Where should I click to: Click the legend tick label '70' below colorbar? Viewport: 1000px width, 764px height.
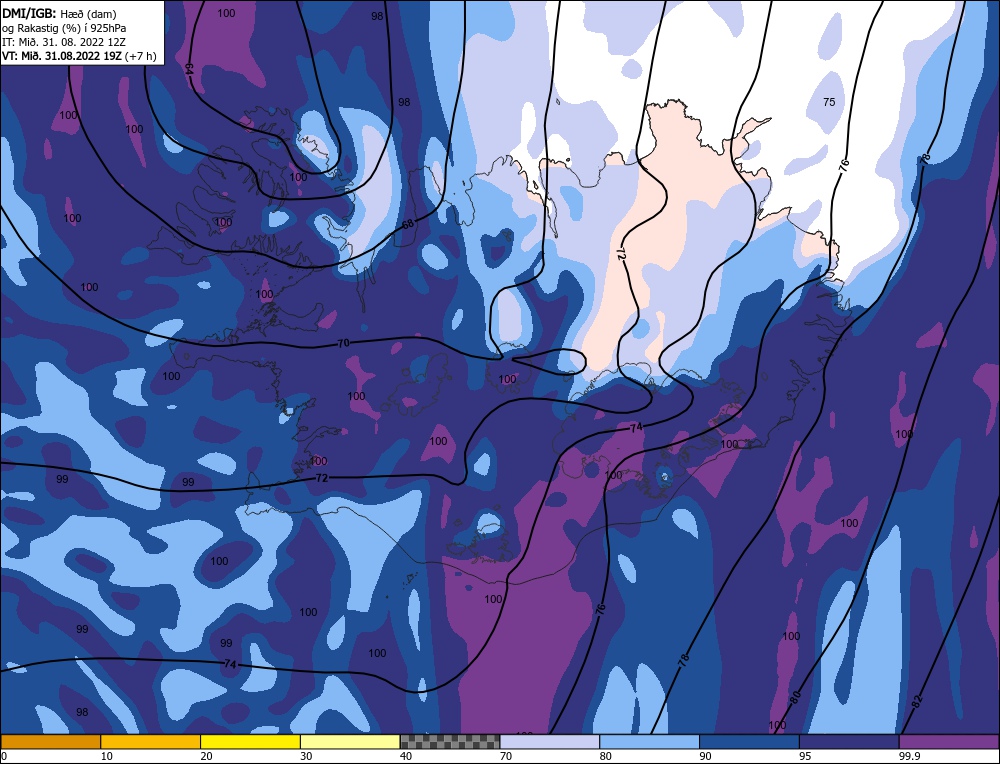[506, 756]
